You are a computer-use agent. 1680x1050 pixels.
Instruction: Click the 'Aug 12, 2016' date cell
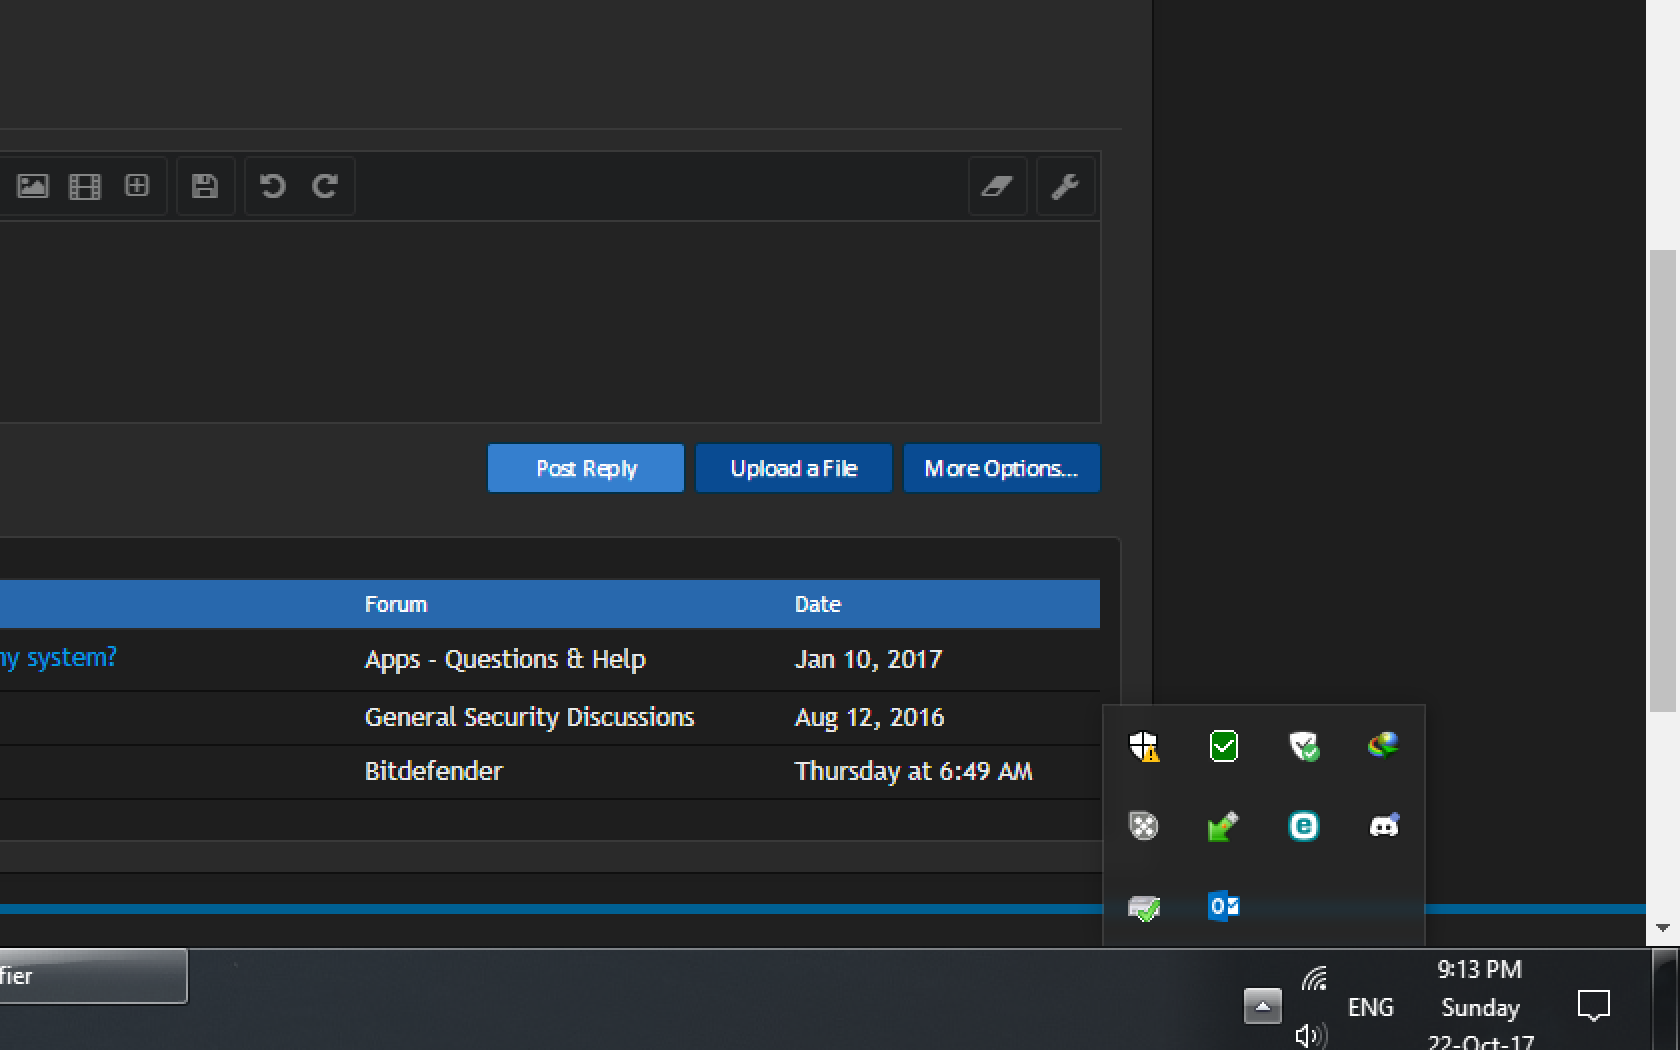tap(869, 717)
